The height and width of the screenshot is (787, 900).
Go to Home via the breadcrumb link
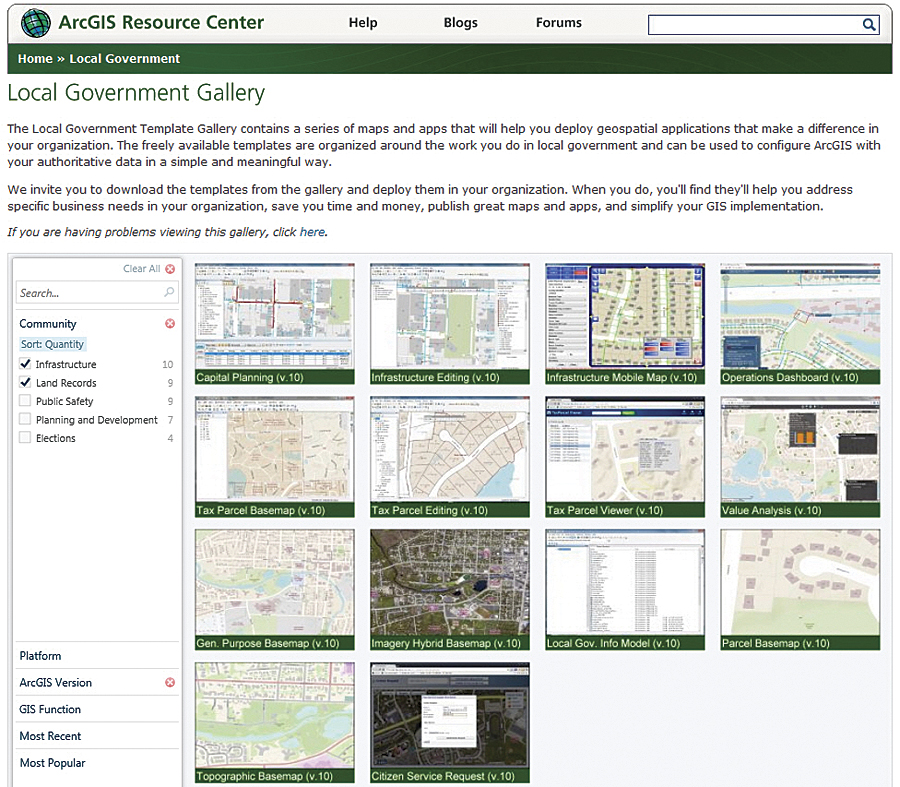34,58
